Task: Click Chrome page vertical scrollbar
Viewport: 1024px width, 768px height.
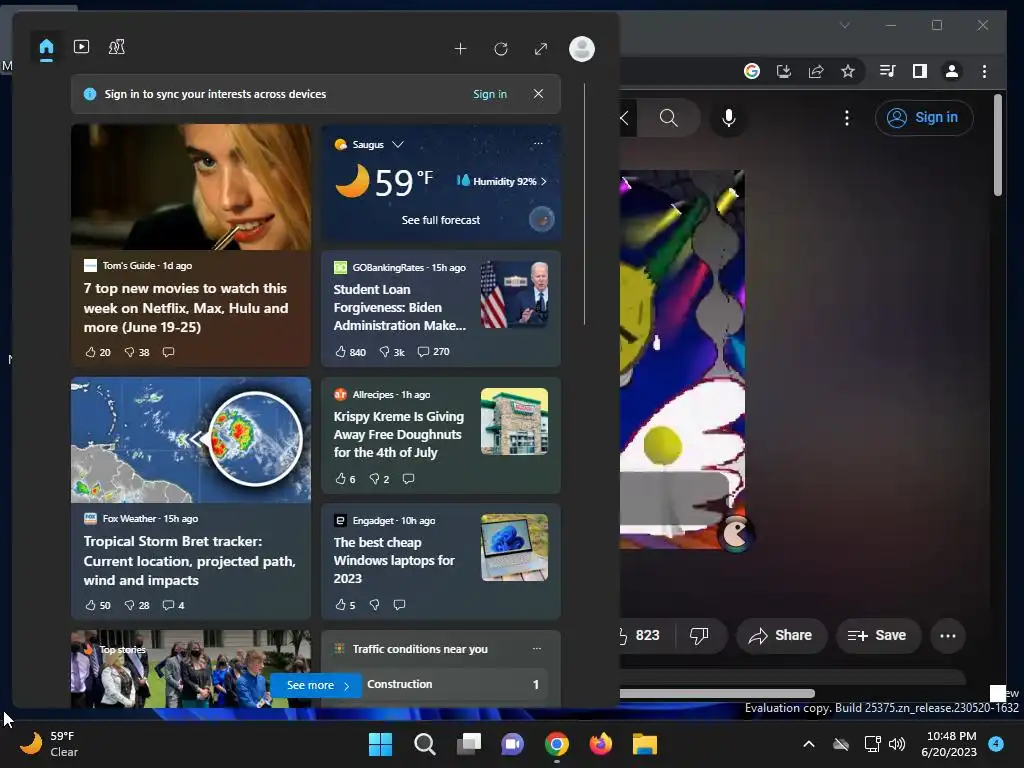Action: coord(997,145)
